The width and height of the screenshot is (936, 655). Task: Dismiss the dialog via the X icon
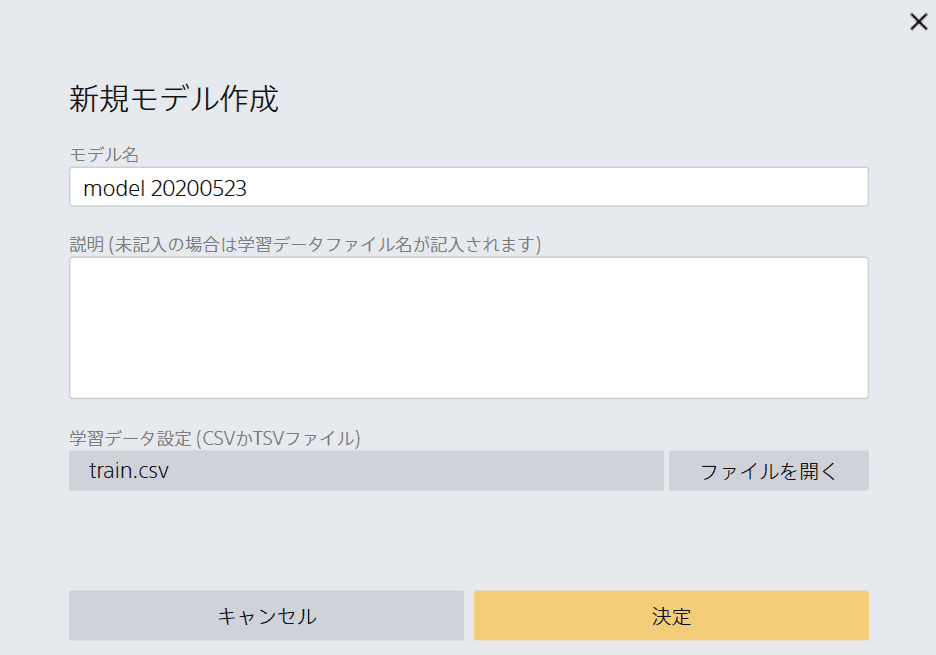pyautogui.click(x=918, y=21)
